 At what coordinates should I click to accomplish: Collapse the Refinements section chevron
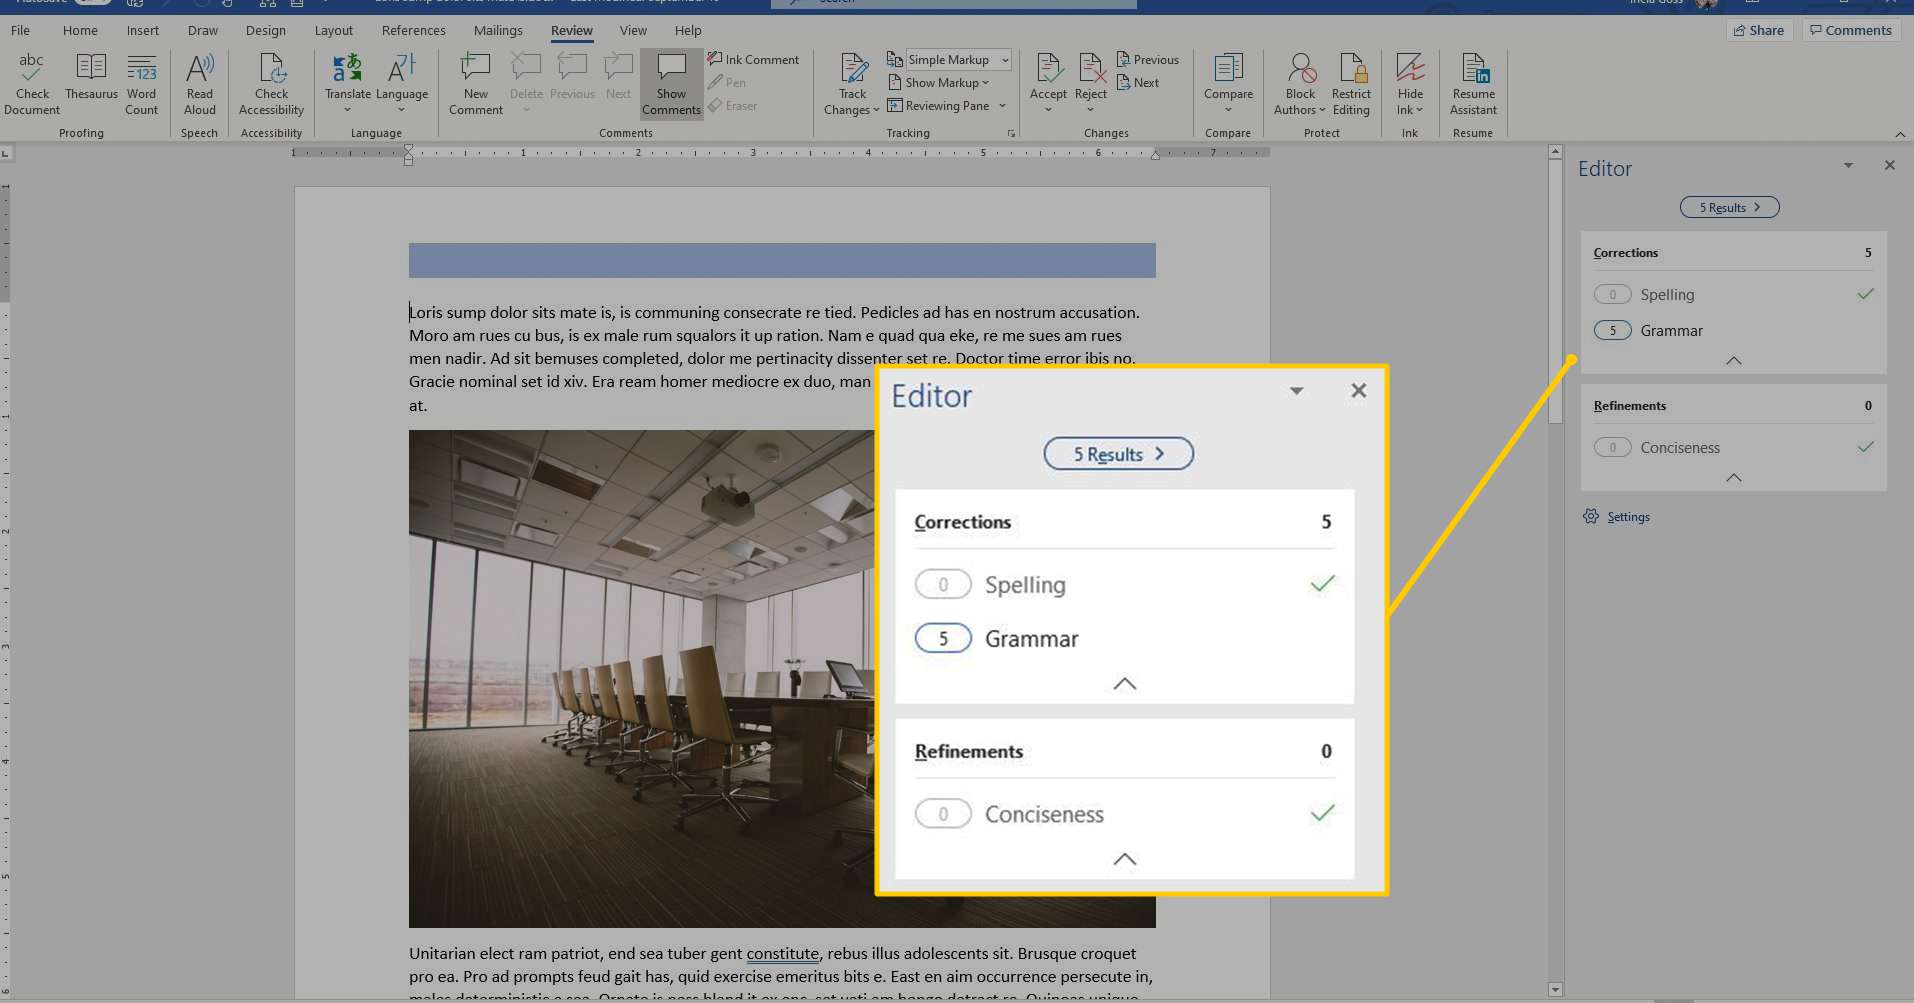(x=1733, y=477)
